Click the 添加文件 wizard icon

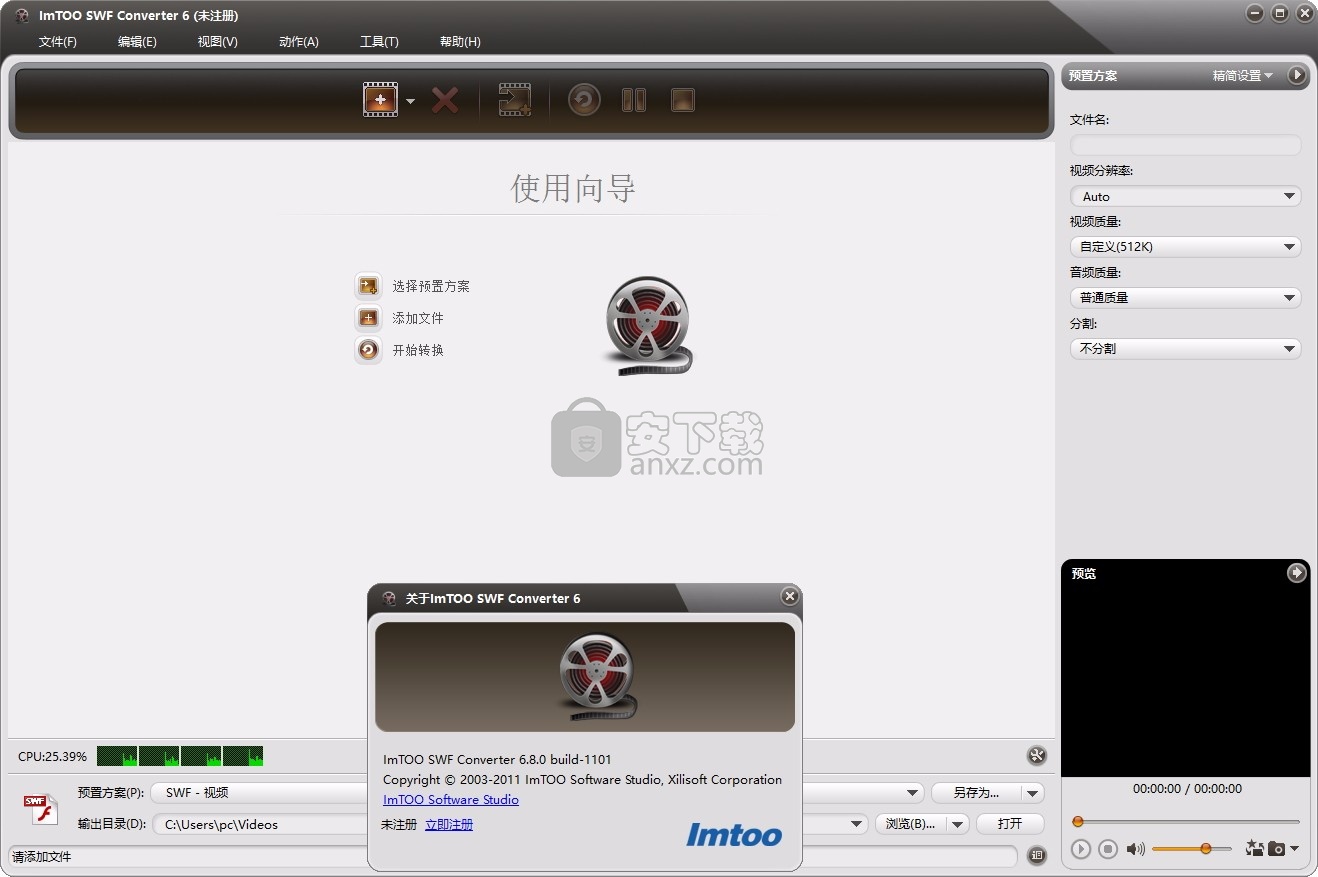pyautogui.click(x=368, y=318)
